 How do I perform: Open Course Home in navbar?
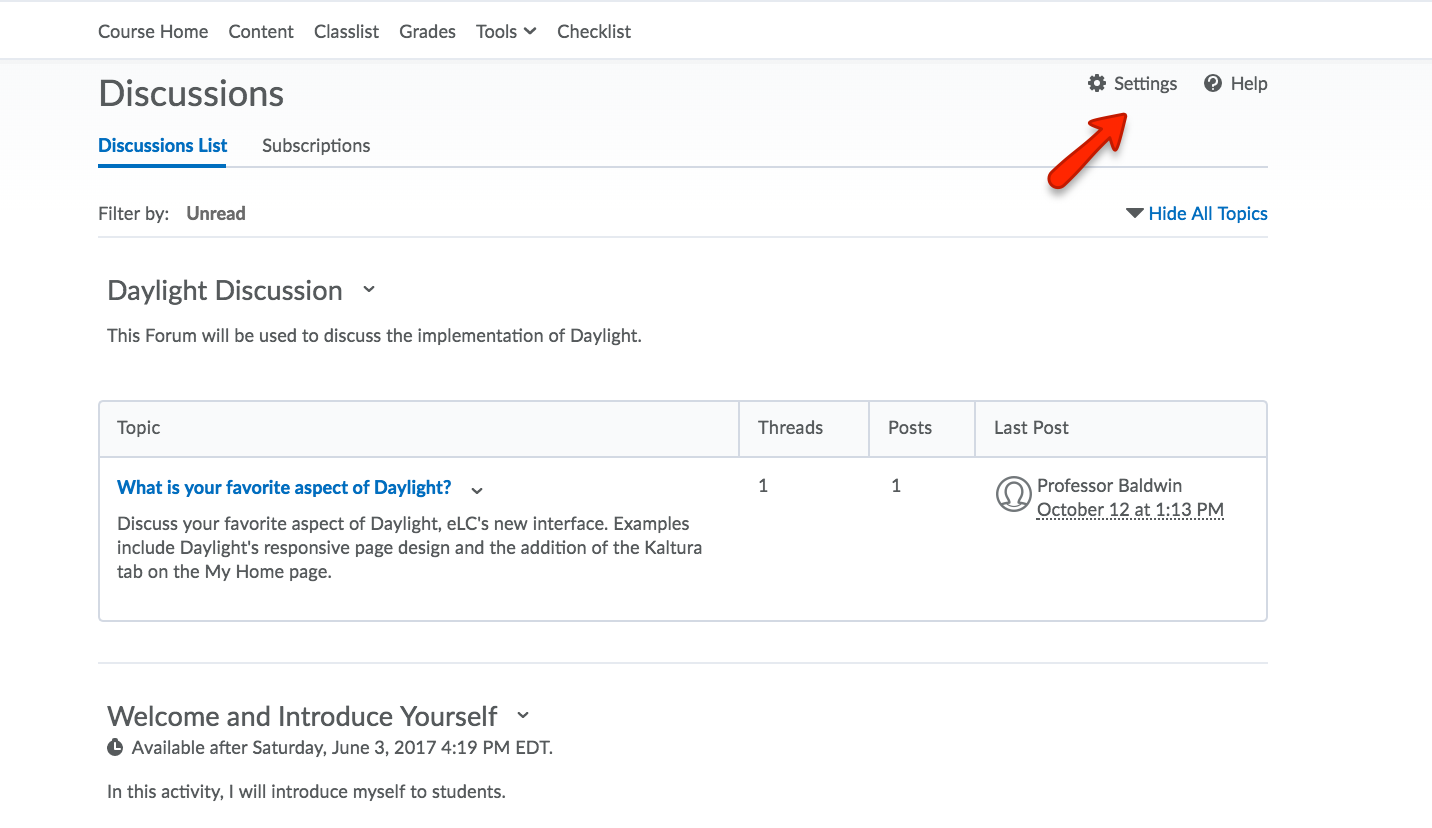(x=153, y=31)
